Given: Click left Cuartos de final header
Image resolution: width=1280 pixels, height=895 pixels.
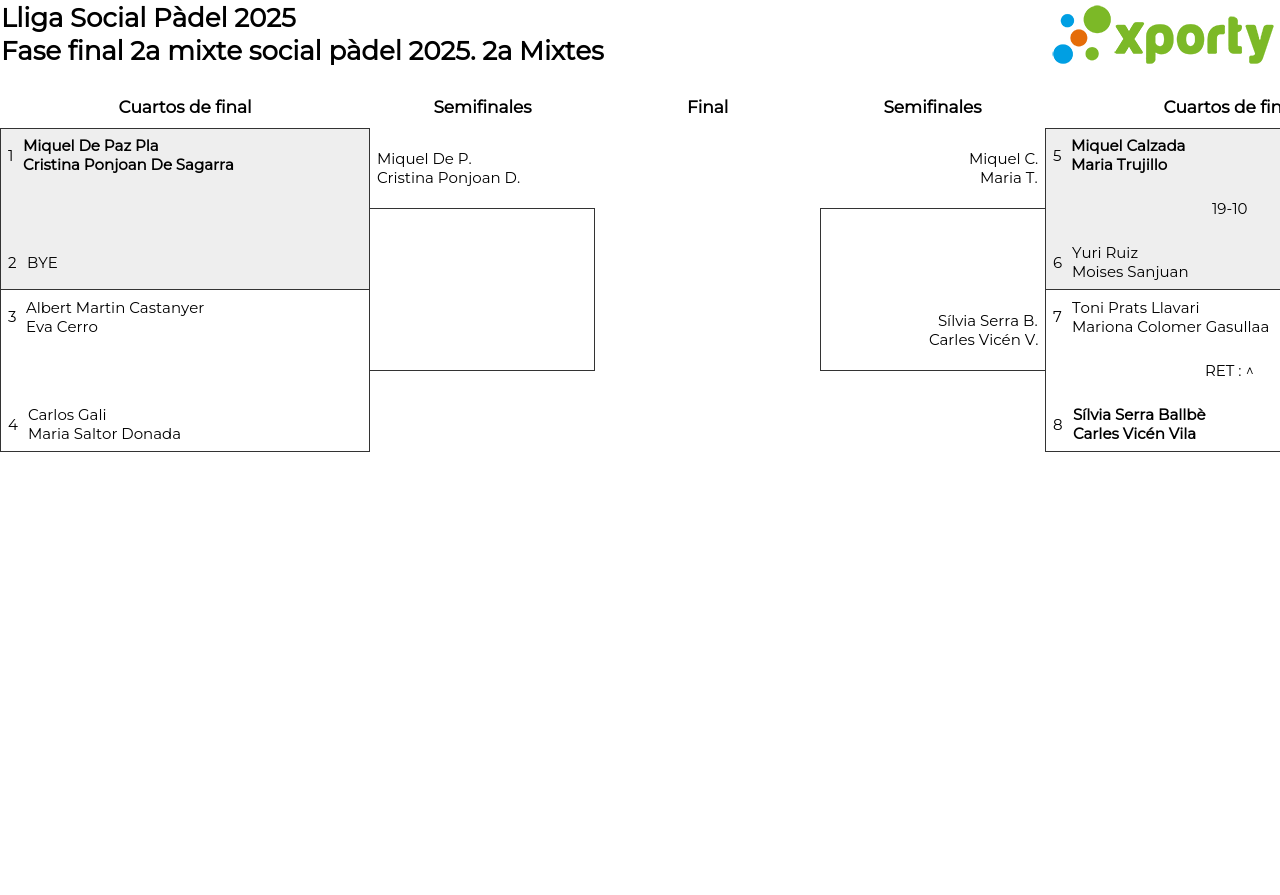Looking at the screenshot, I should (x=185, y=107).
